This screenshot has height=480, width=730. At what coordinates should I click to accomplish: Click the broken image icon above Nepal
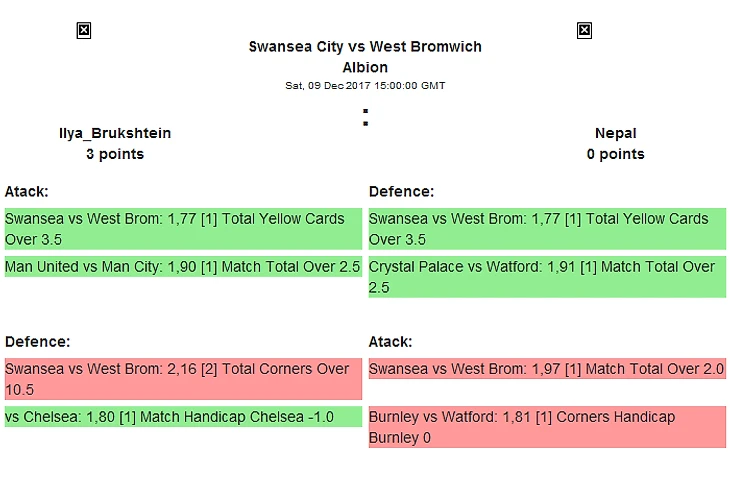(584, 31)
